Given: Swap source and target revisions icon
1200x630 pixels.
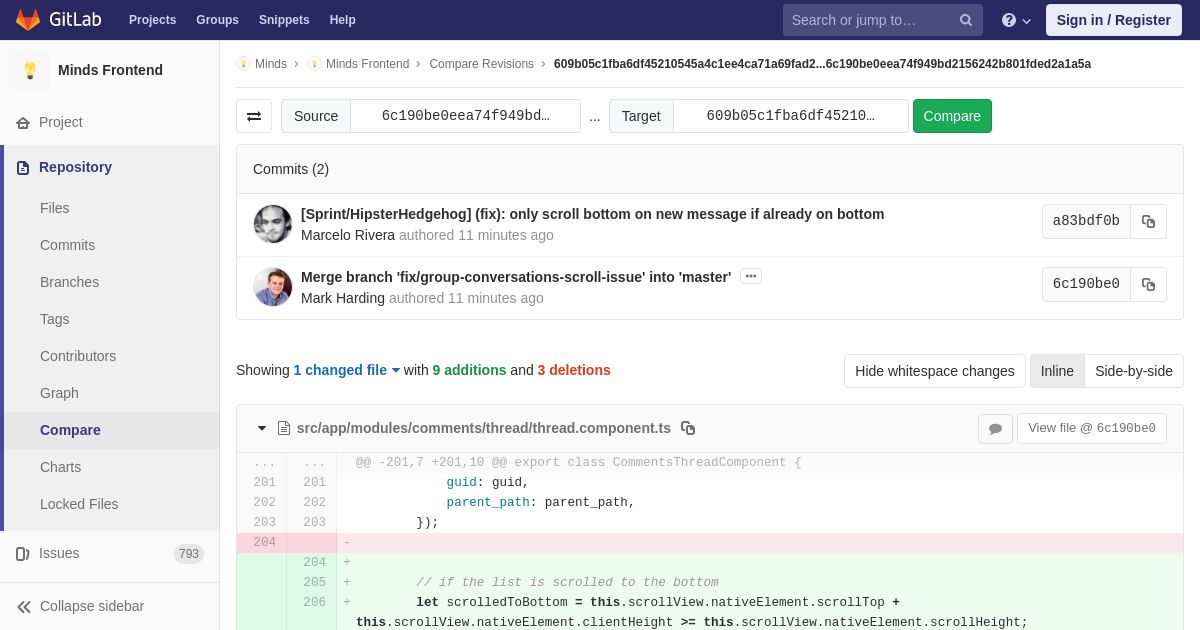Looking at the screenshot, I should 254,116.
